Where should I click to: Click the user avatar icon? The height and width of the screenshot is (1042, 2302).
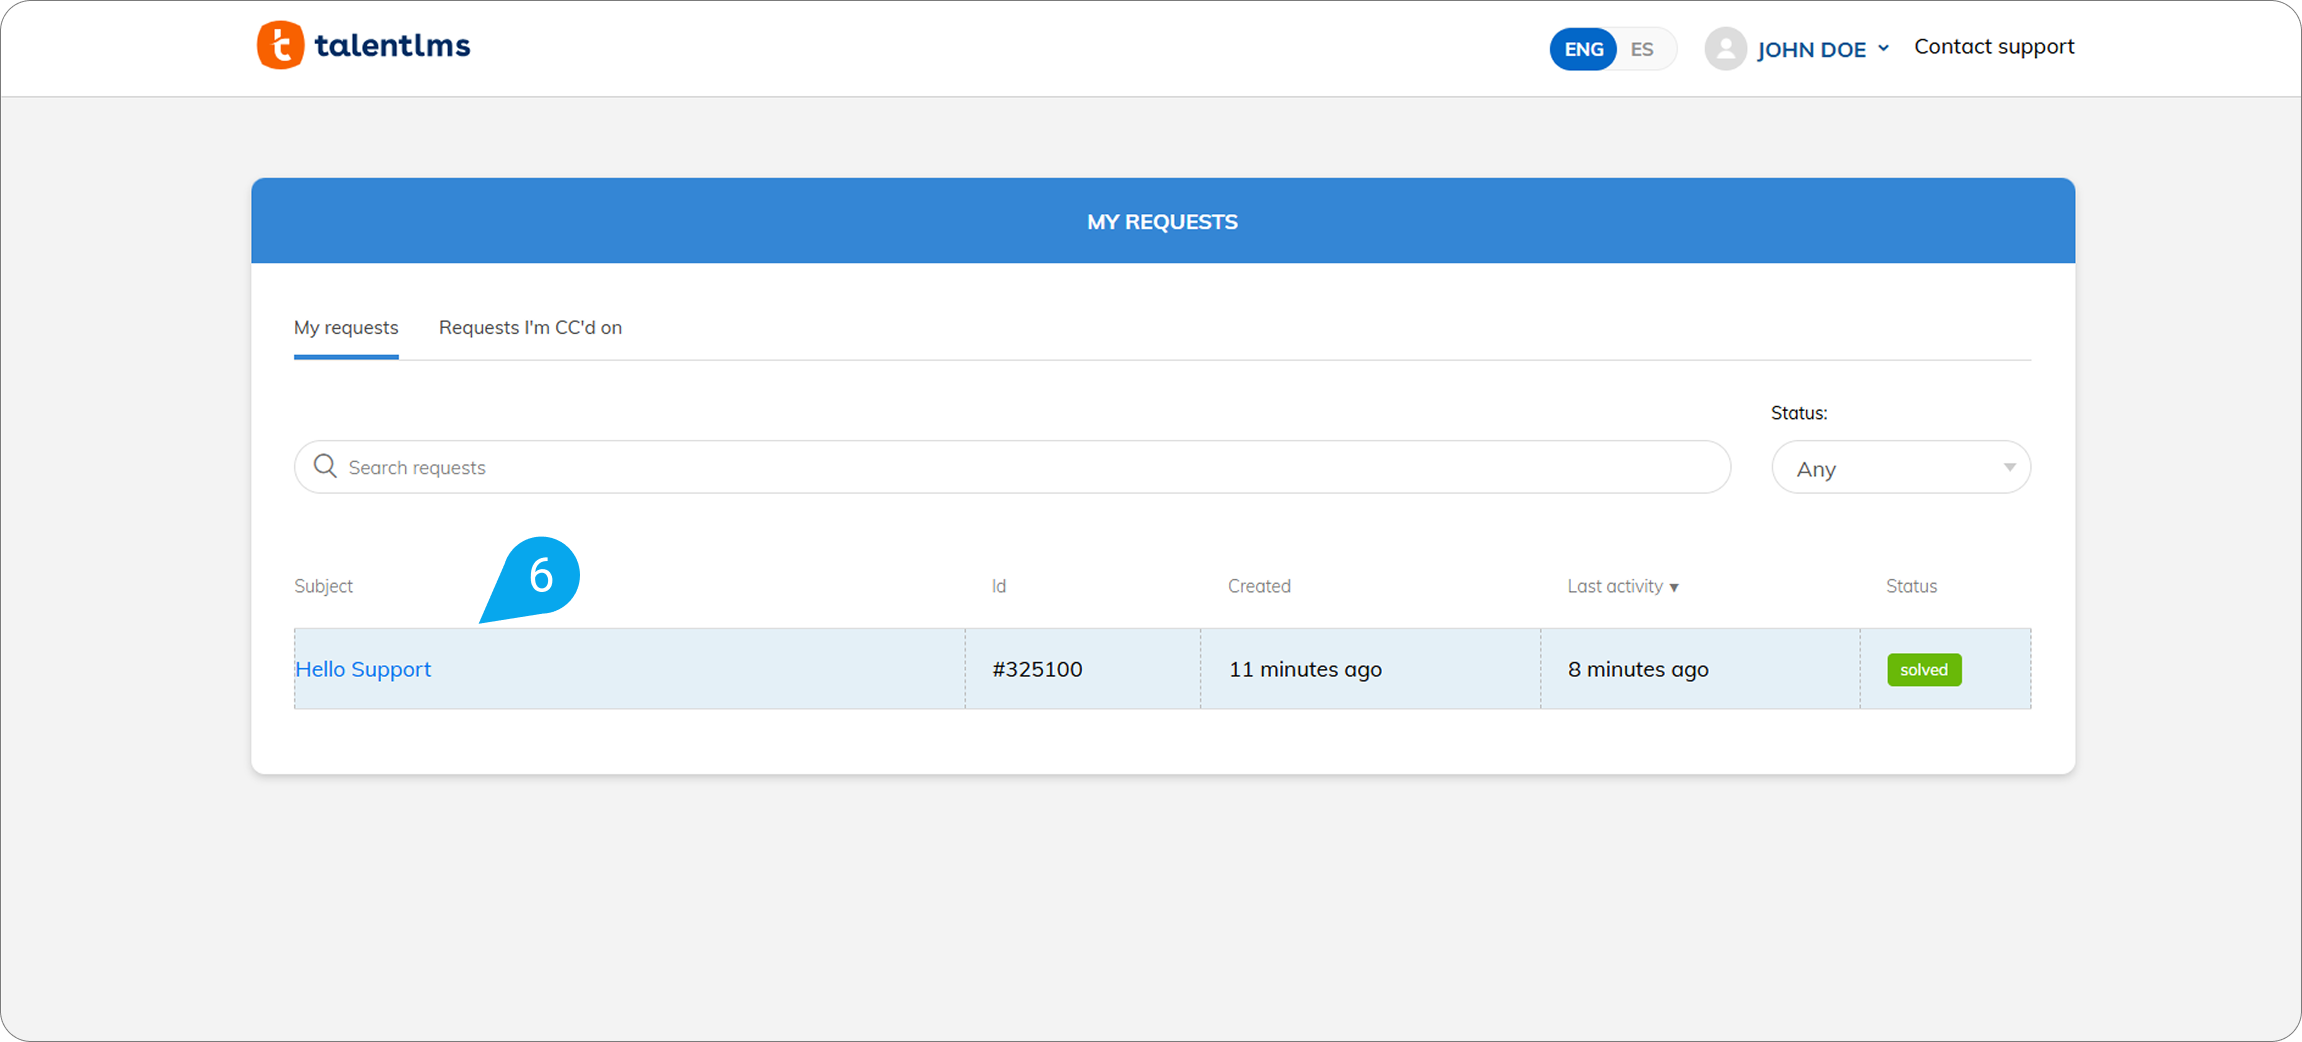pyautogui.click(x=1724, y=48)
